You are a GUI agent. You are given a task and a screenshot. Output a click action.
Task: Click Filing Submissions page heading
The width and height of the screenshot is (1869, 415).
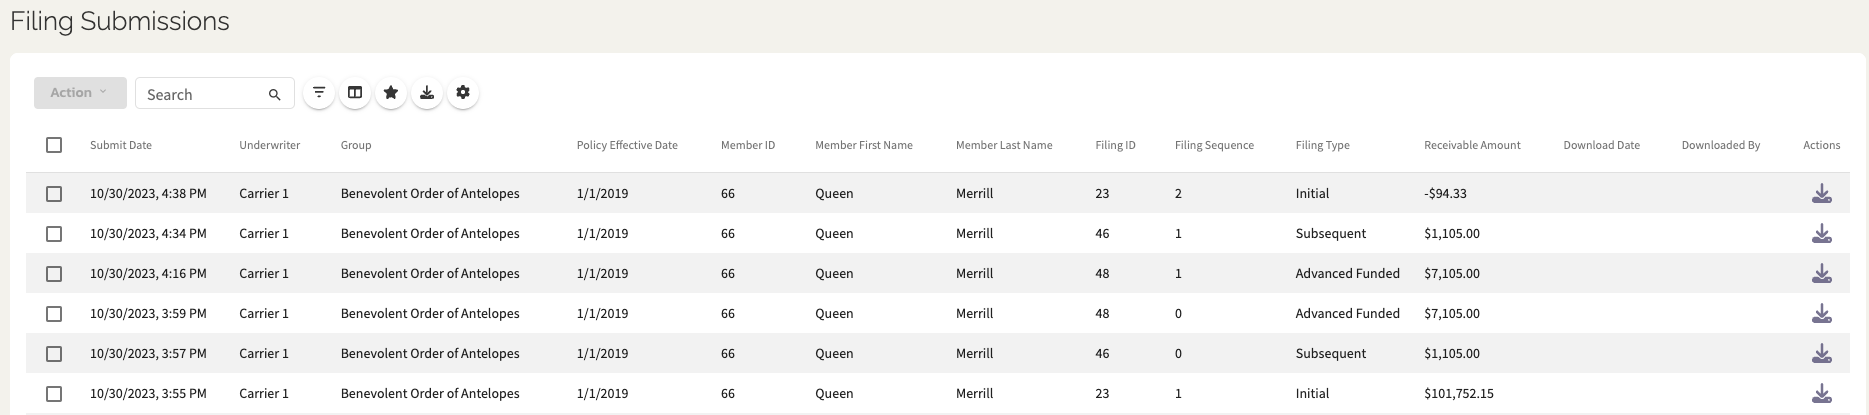pos(120,21)
